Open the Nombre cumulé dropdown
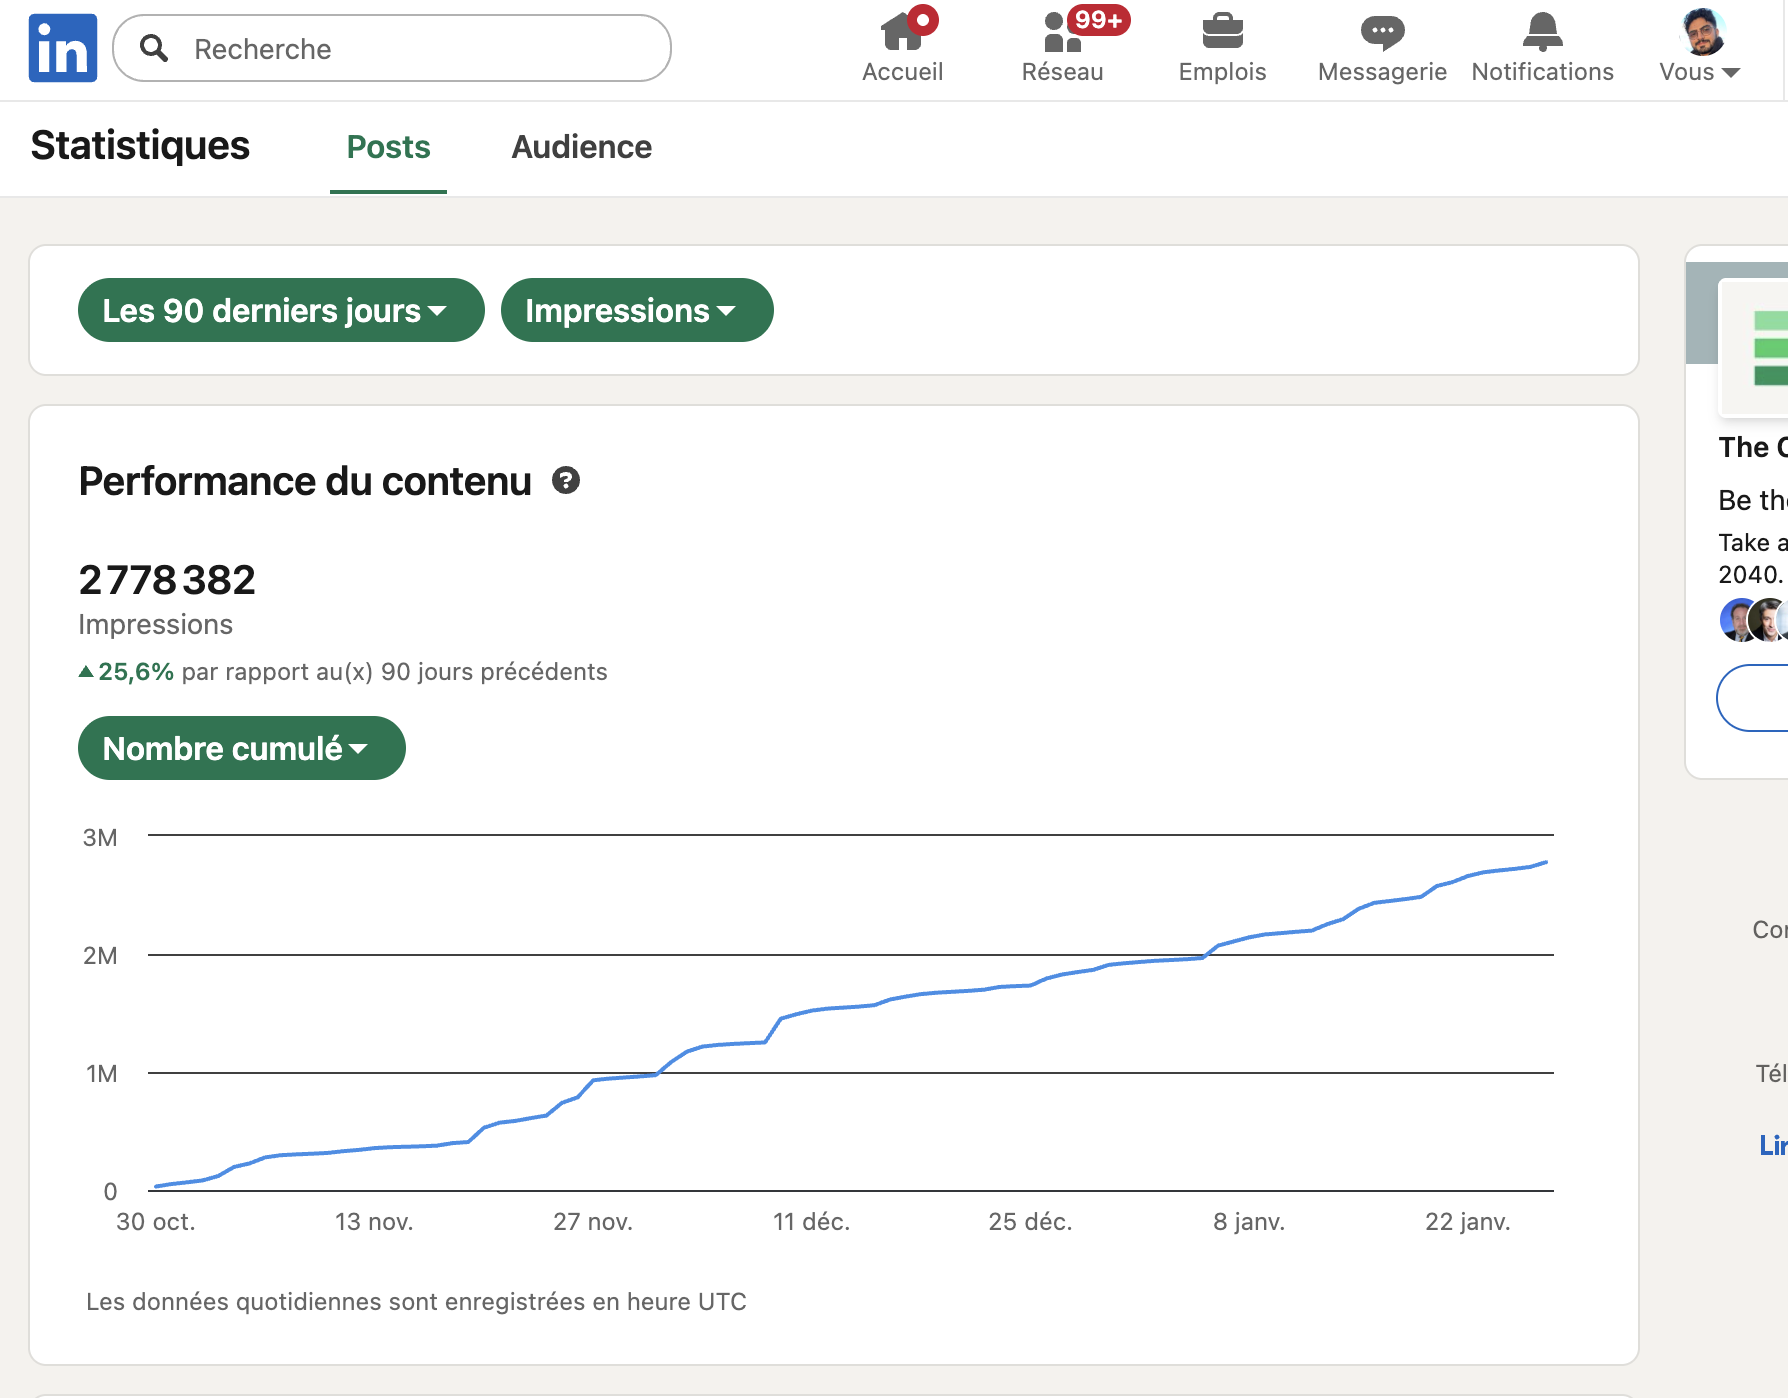The height and width of the screenshot is (1398, 1788). click(x=240, y=747)
